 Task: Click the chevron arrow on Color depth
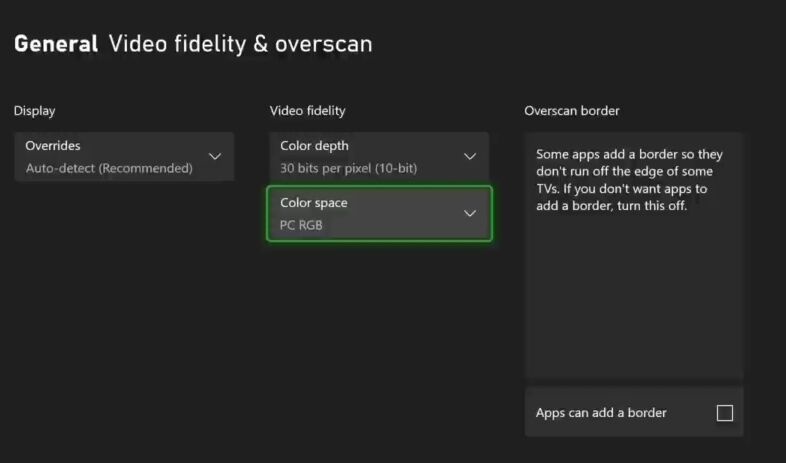[x=470, y=157]
